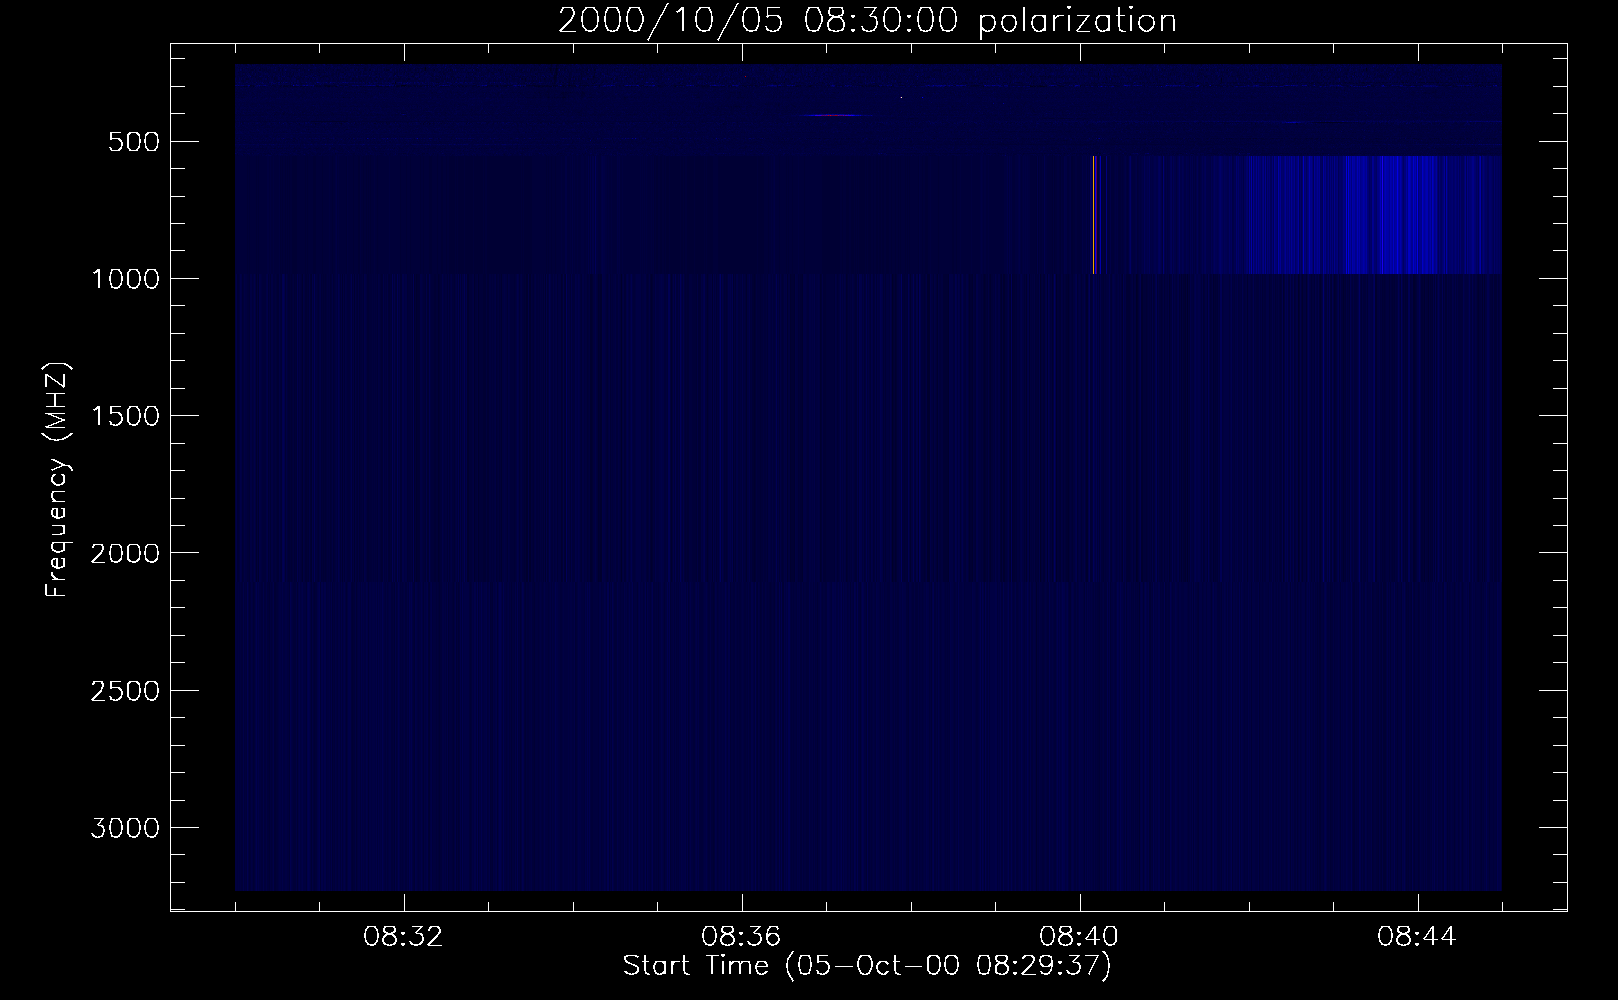Click the bright red-white burst line near 08:40

click(x=1095, y=215)
